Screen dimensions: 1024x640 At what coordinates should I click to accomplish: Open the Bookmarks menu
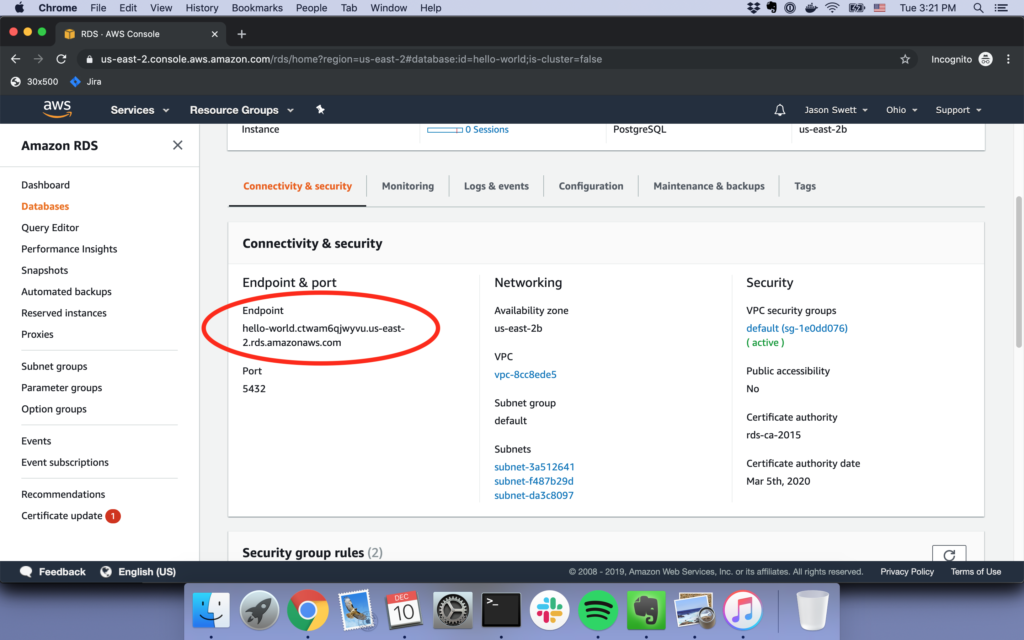[257, 8]
